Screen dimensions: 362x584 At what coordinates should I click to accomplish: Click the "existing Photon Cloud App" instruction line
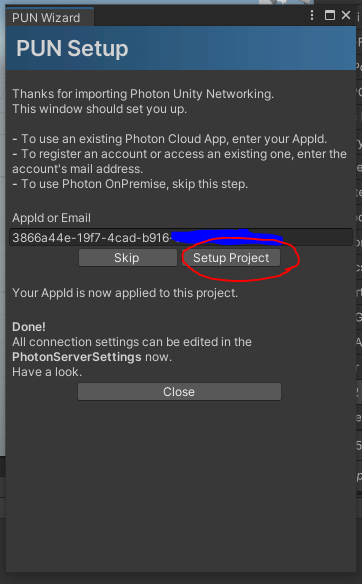169,139
